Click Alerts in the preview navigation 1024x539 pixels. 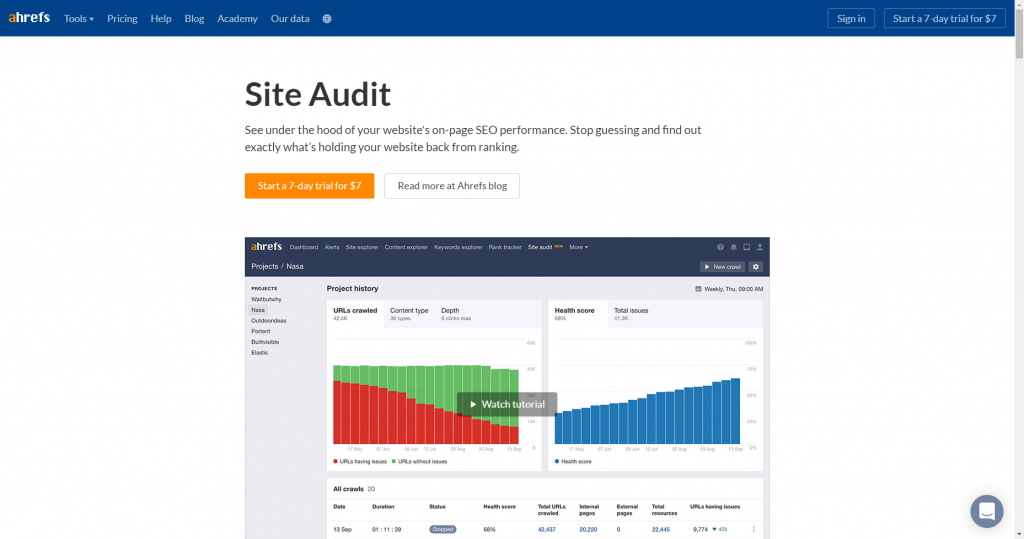tap(332, 247)
